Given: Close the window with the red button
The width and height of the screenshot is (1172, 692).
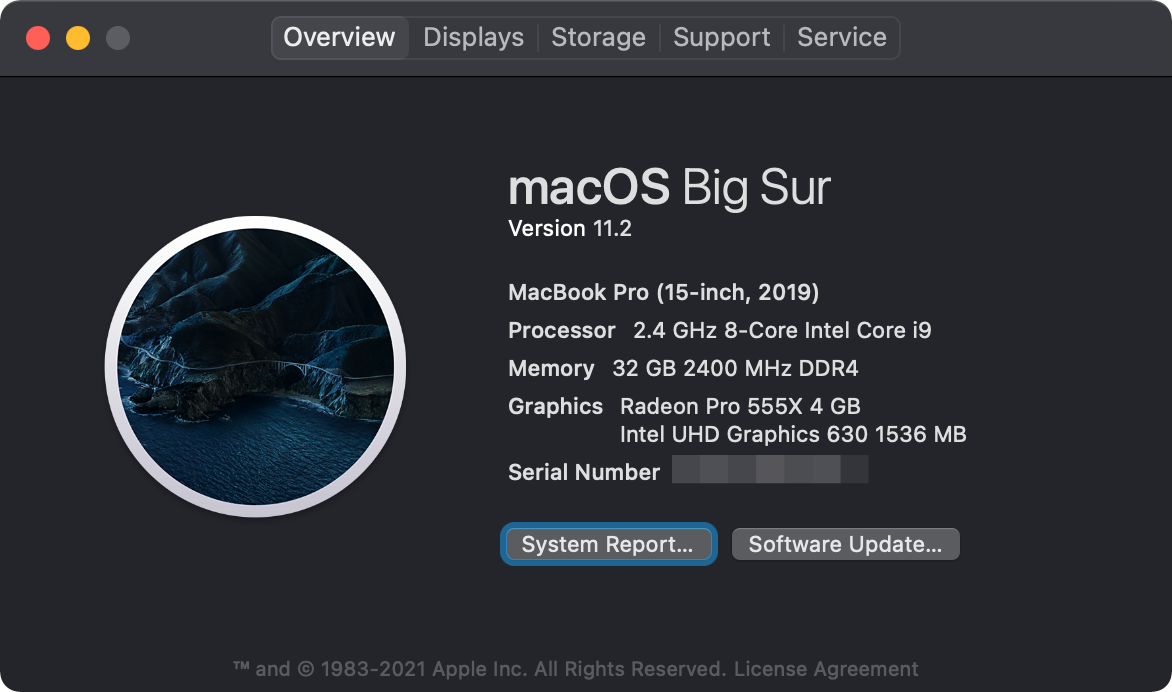Looking at the screenshot, I should [x=38, y=37].
